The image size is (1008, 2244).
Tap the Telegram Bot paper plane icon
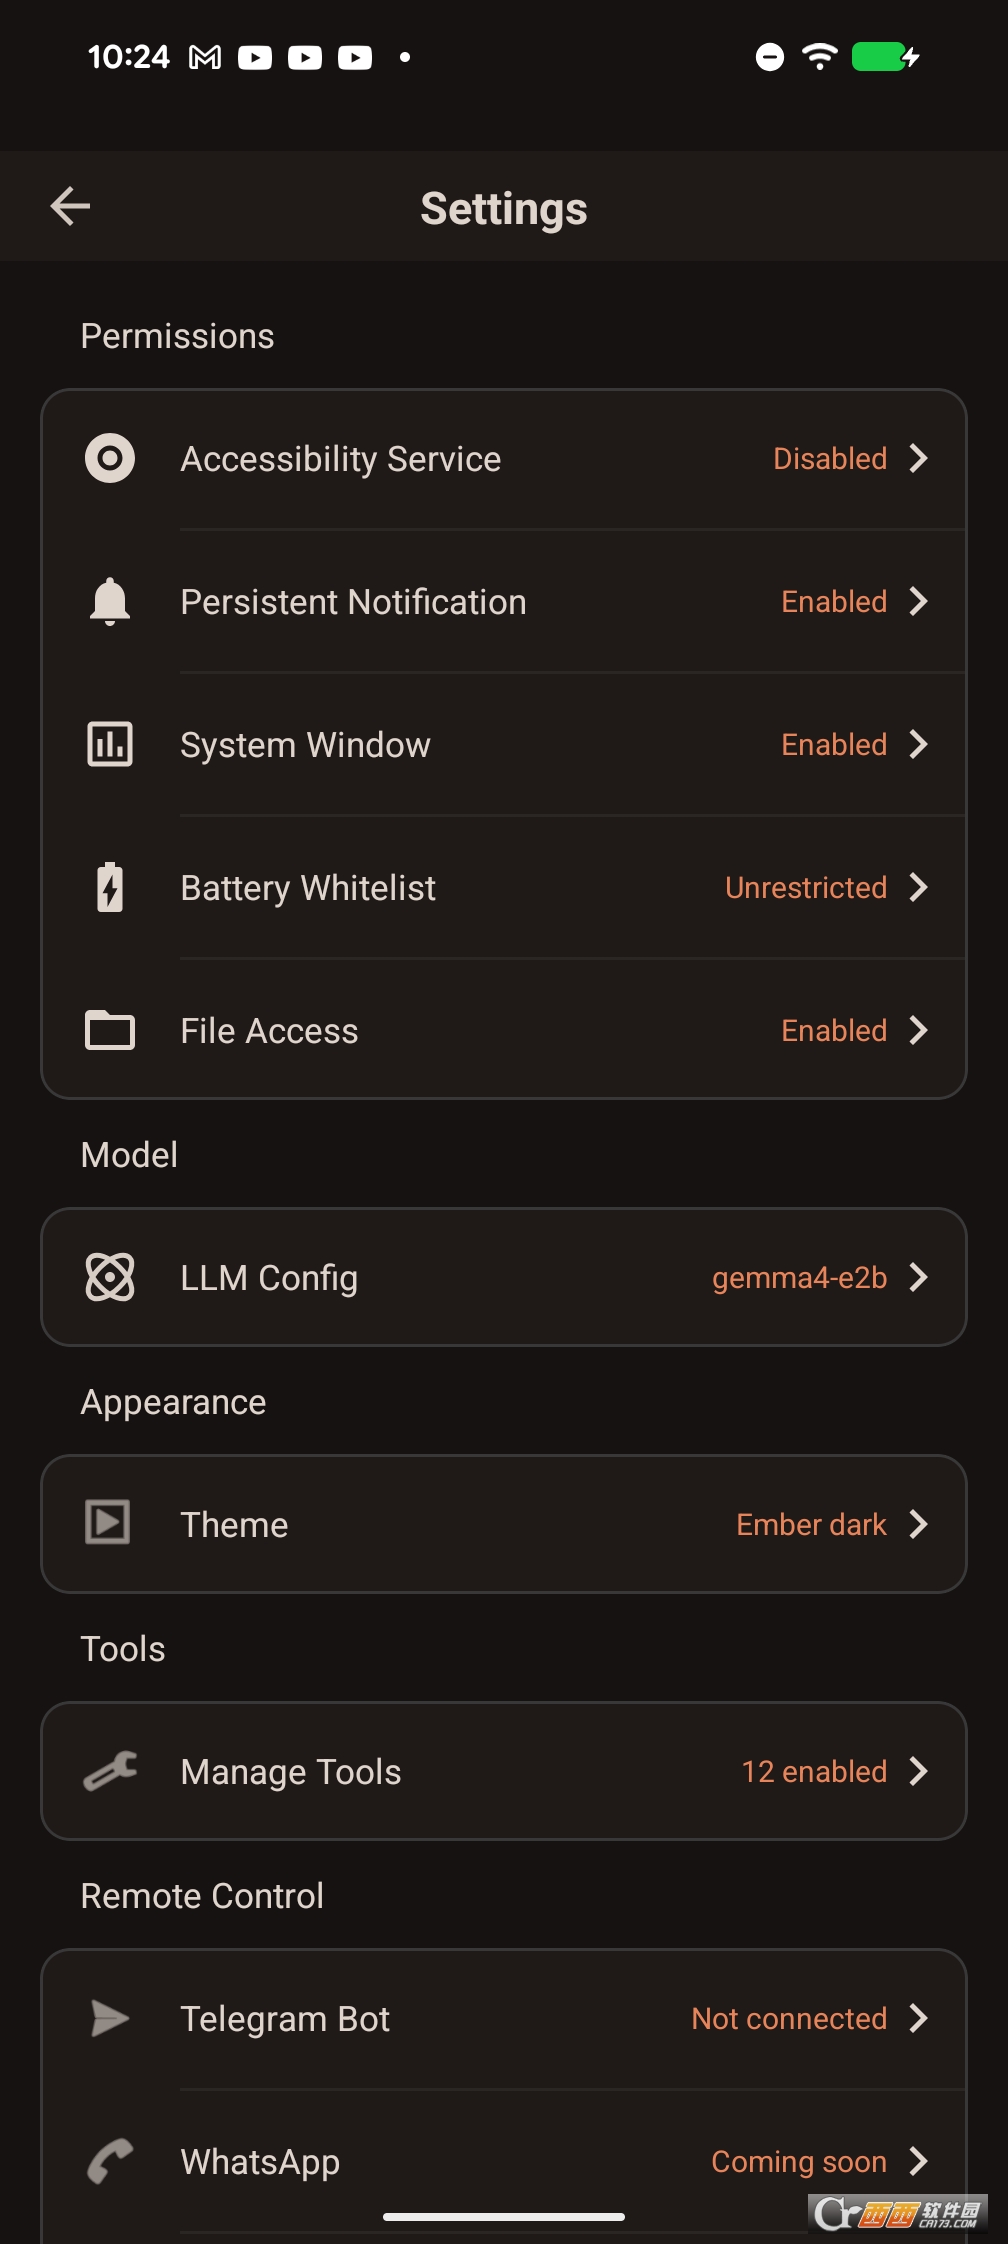(x=110, y=2019)
